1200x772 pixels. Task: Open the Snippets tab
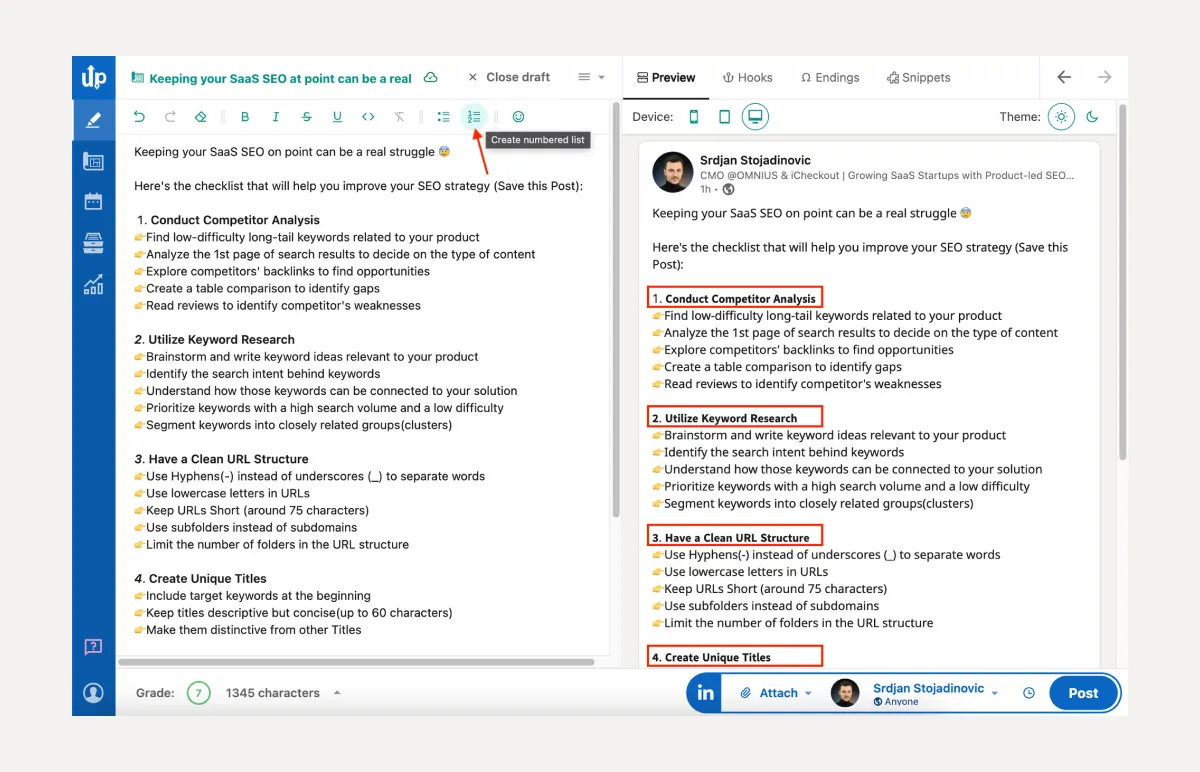918,77
